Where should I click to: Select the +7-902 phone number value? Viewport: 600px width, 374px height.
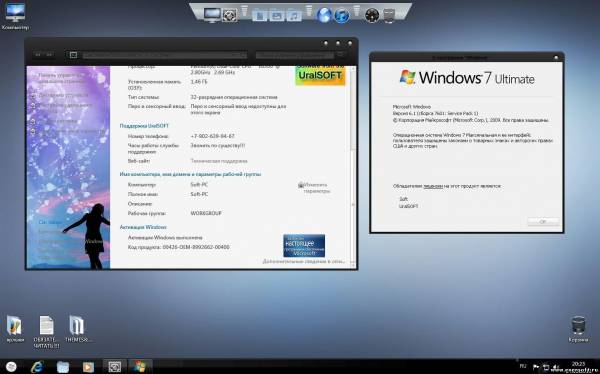(212, 136)
